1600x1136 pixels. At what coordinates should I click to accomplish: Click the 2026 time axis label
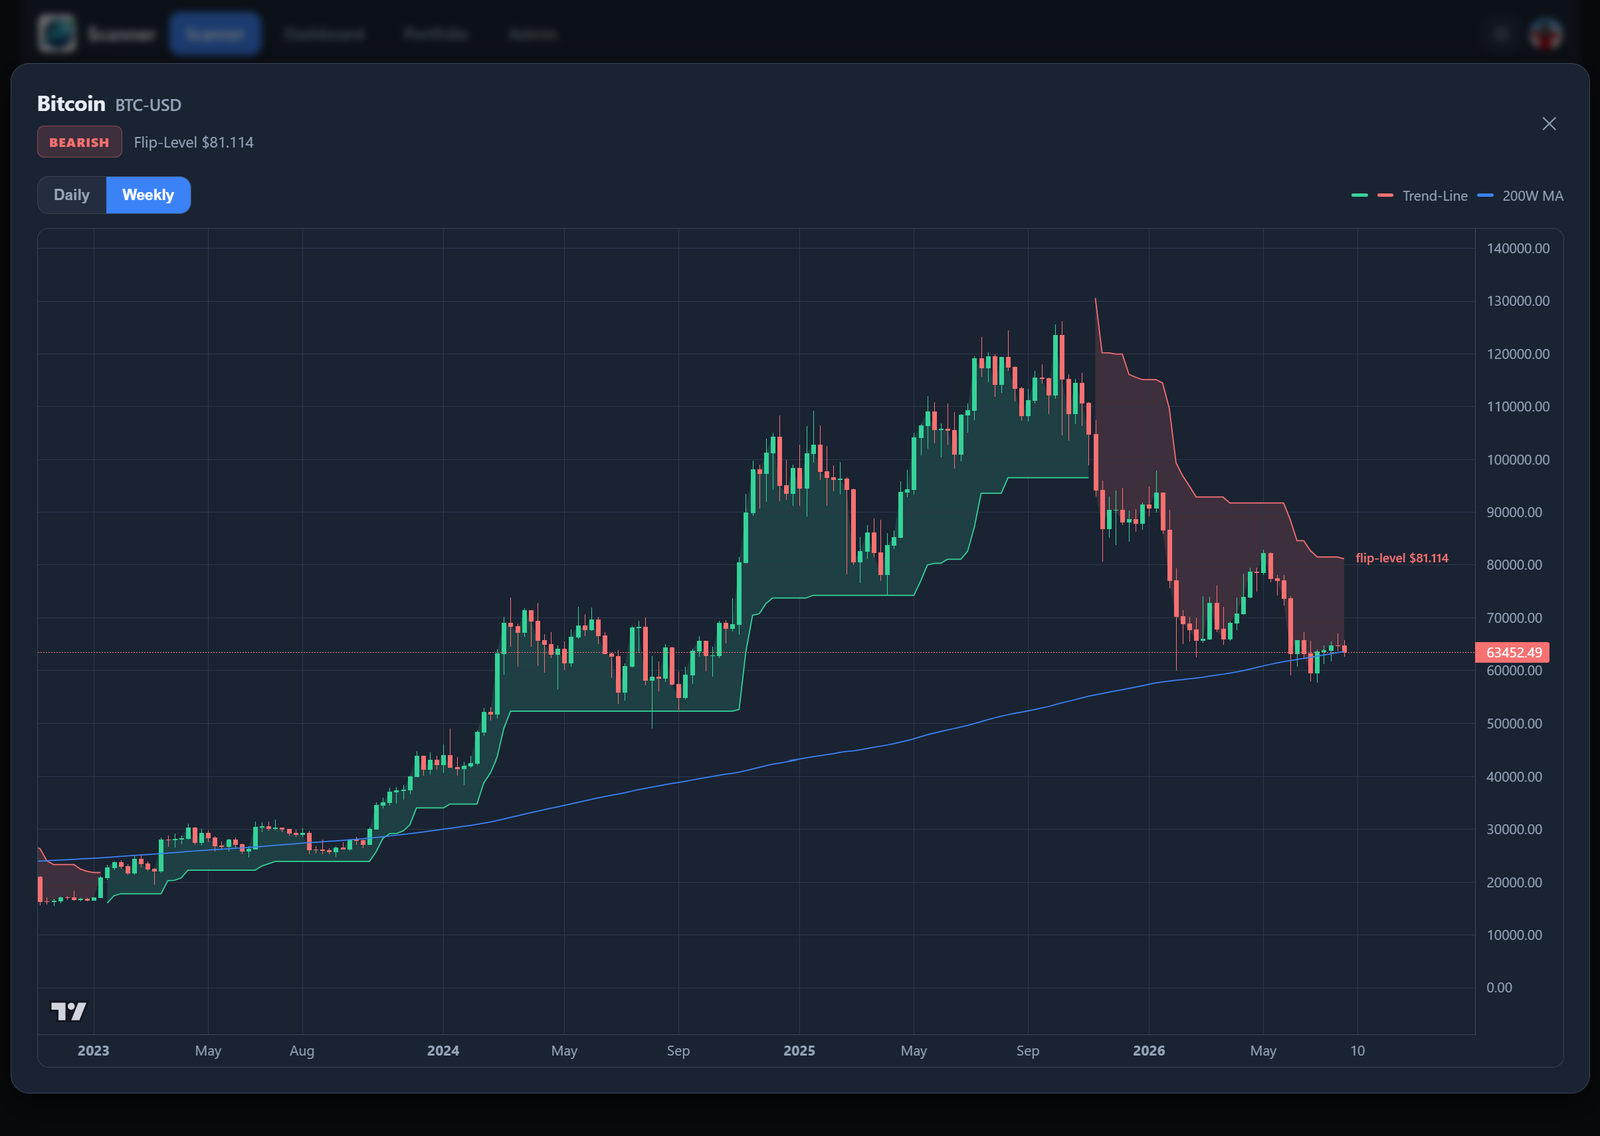click(x=1149, y=1051)
